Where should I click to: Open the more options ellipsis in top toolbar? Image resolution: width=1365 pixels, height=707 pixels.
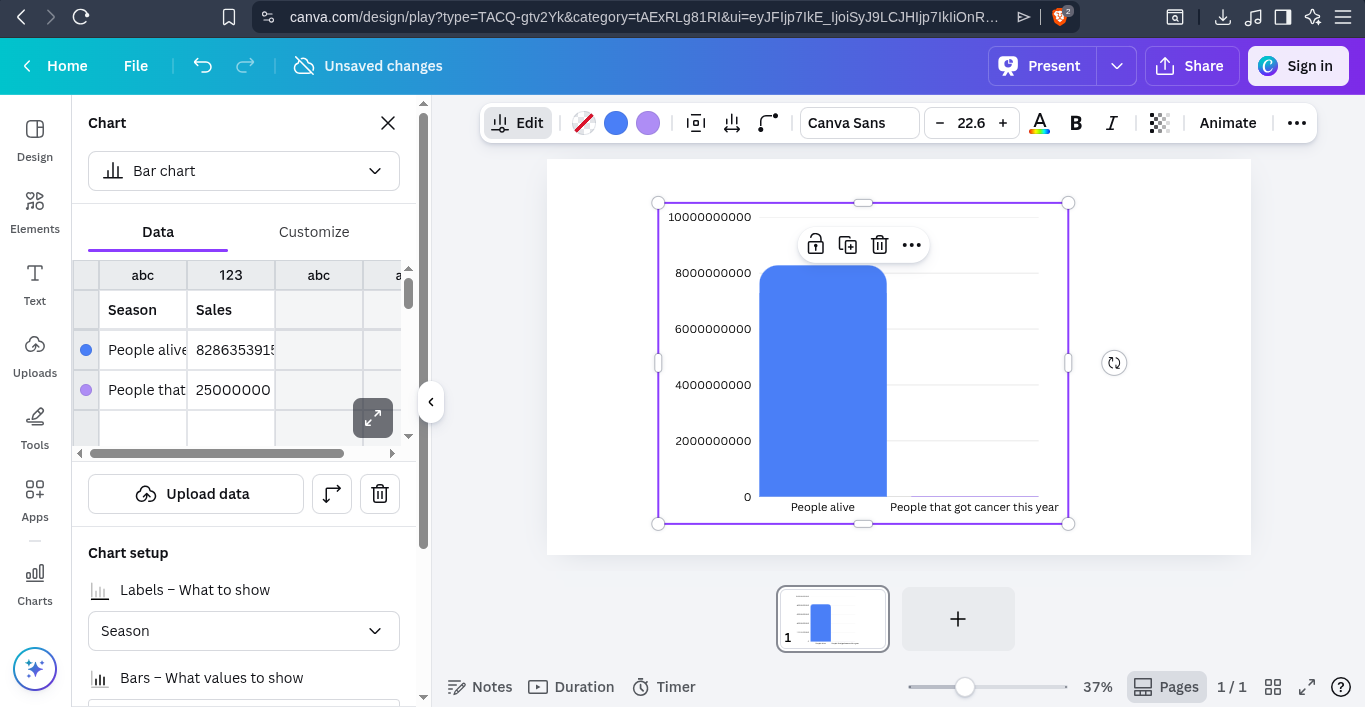coord(1297,123)
